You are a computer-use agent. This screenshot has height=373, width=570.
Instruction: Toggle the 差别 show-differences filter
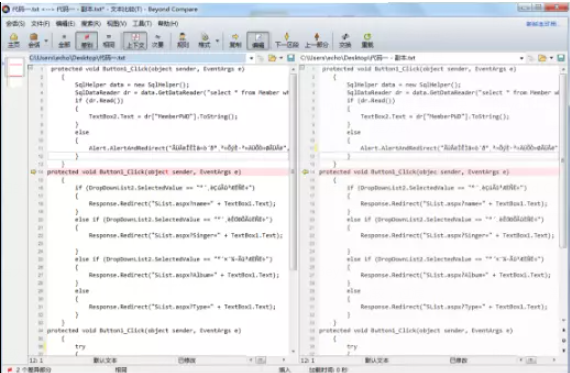87,40
